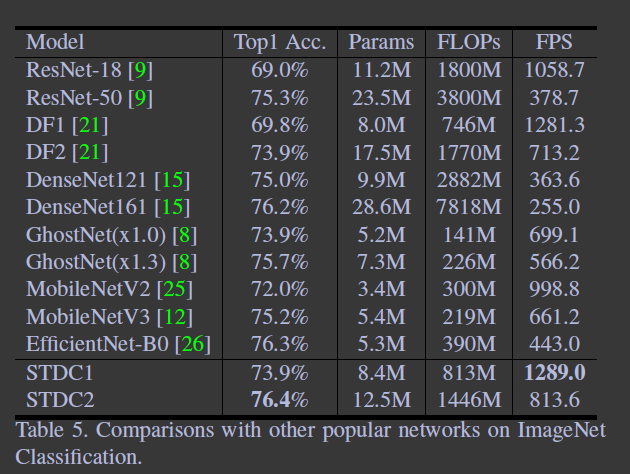This screenshot has height=474, width=630.
Task: Open citation 9 next to ResNet-50
Action: pos(140,98)
